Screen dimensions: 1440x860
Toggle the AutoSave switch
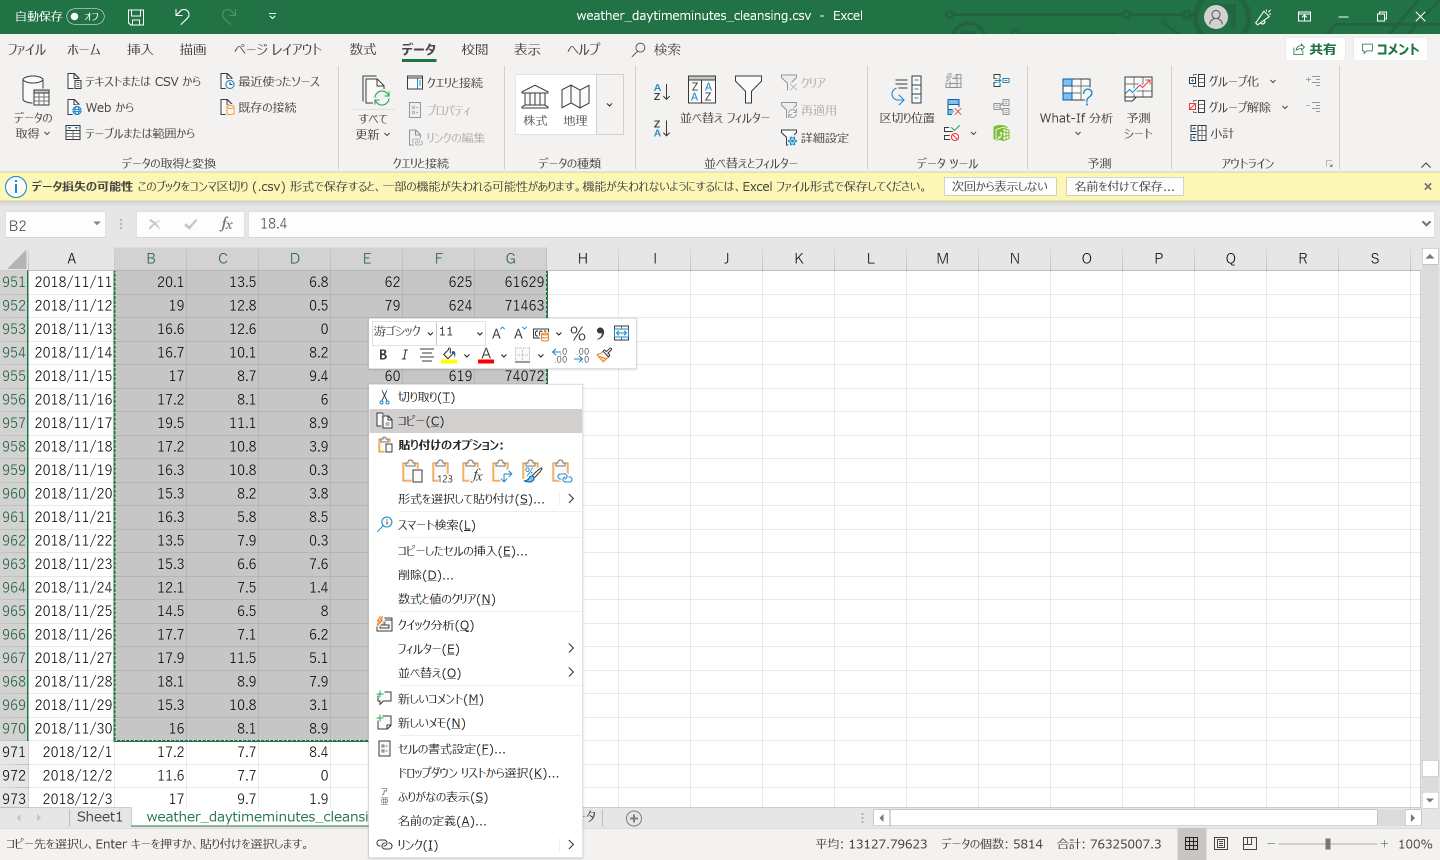[86, 16]
